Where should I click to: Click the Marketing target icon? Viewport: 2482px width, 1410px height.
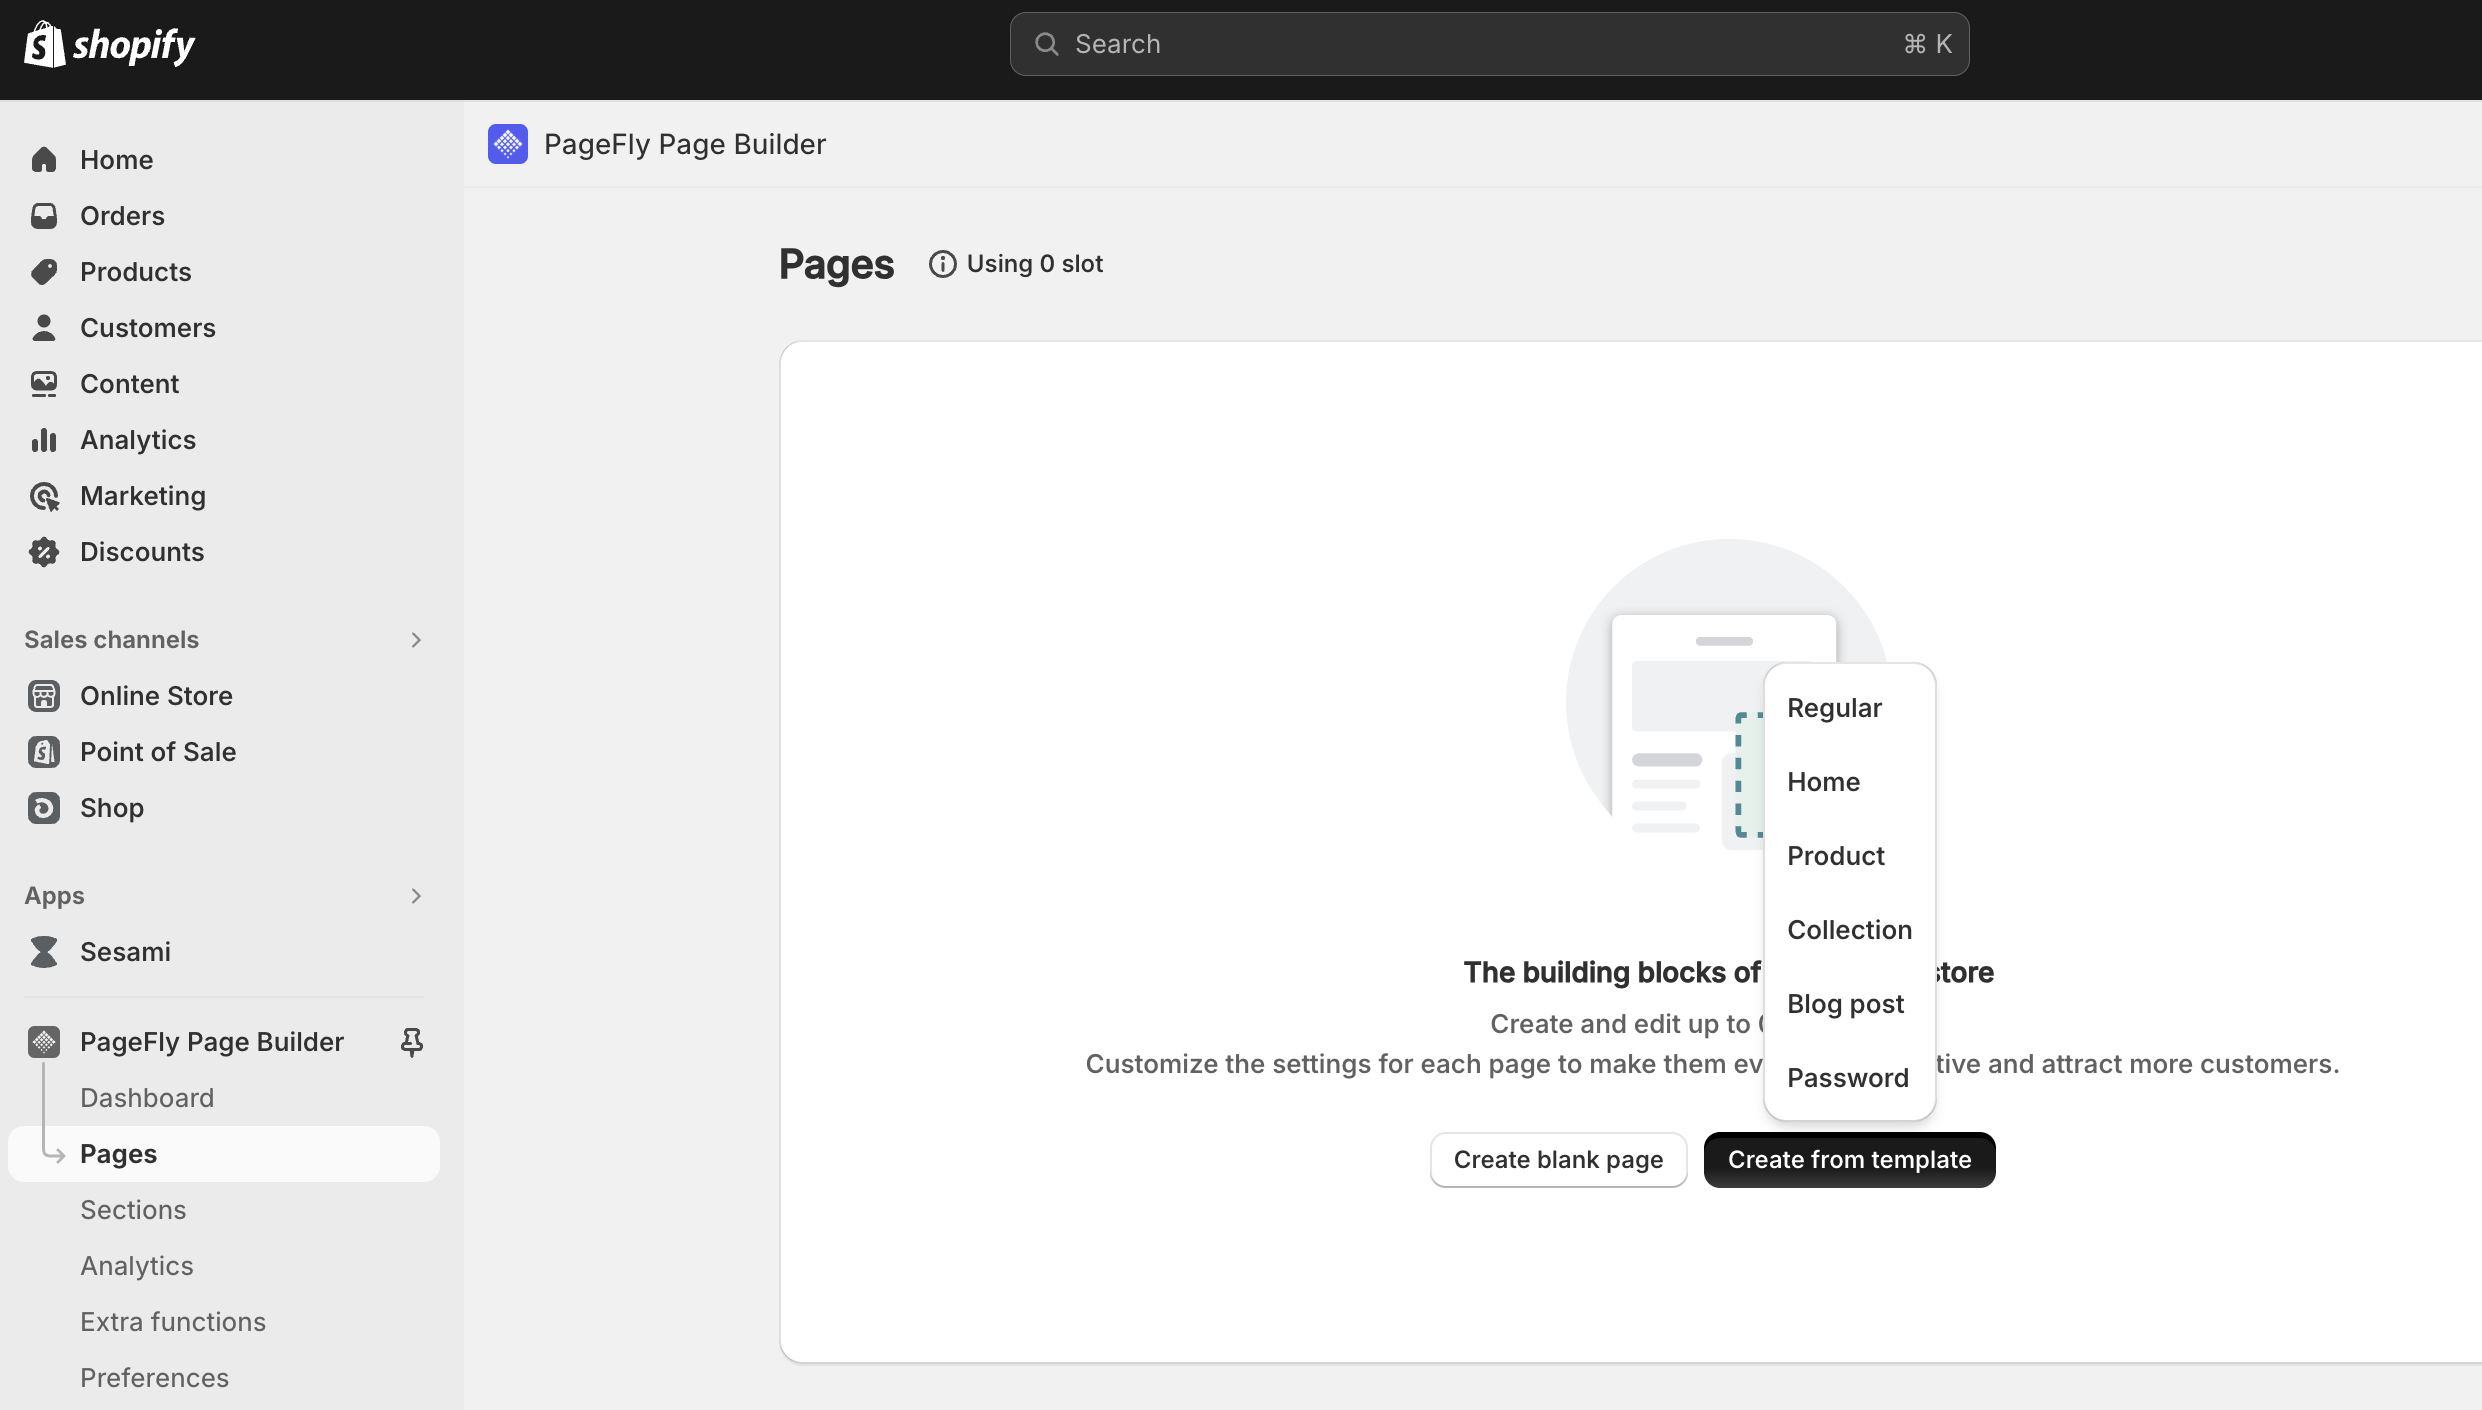[x=44, y=496]
